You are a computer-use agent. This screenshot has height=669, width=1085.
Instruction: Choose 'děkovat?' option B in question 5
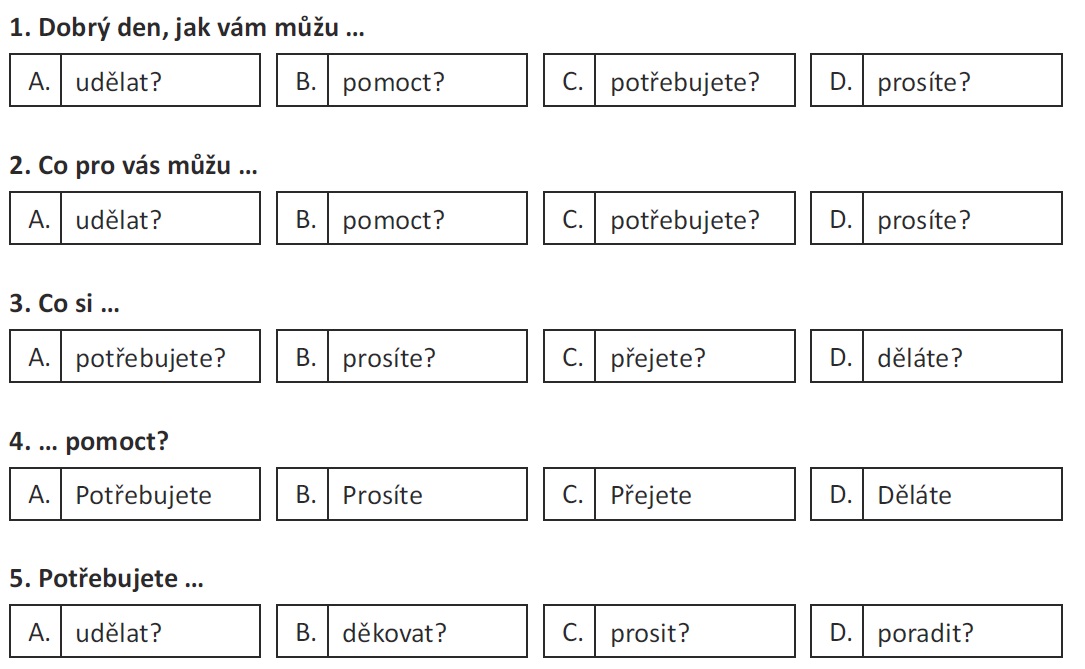(x=402, y=632)
